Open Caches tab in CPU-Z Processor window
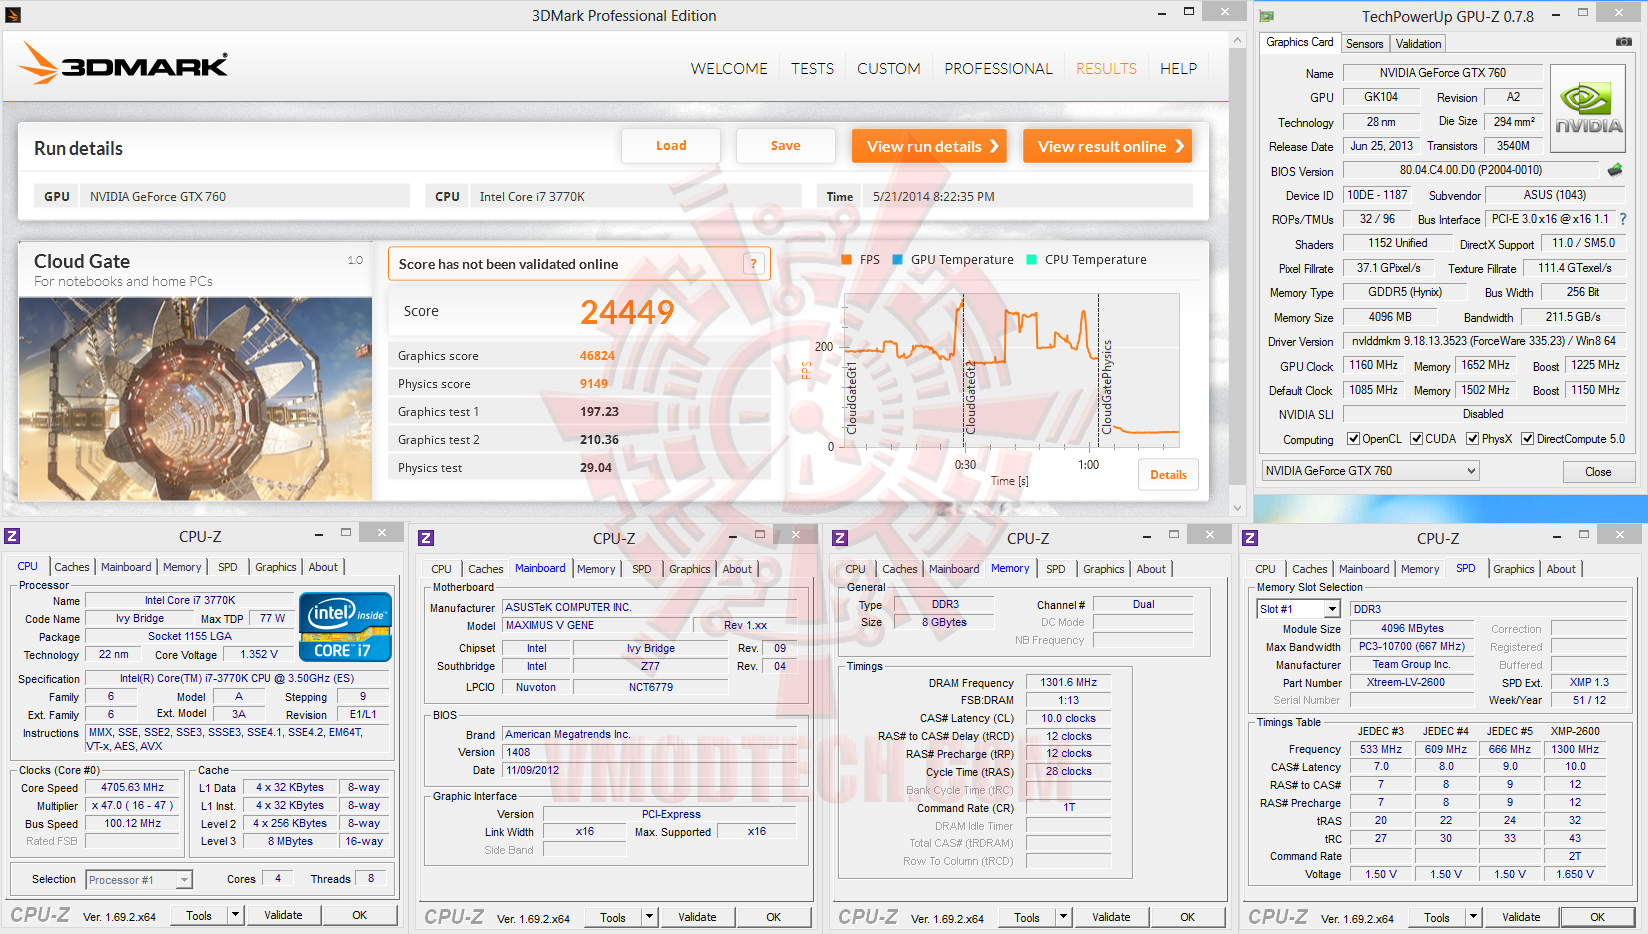1648x934 pixels. [x=71, y=567]
